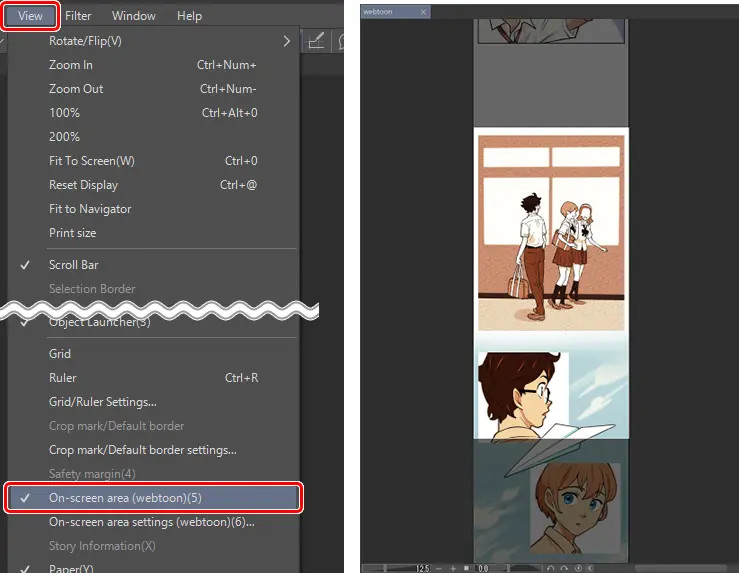Select Fit To Screen menu entry
The height and width of the screenshot is (573, 739).
pyautogui.click(x=91, y=161)
